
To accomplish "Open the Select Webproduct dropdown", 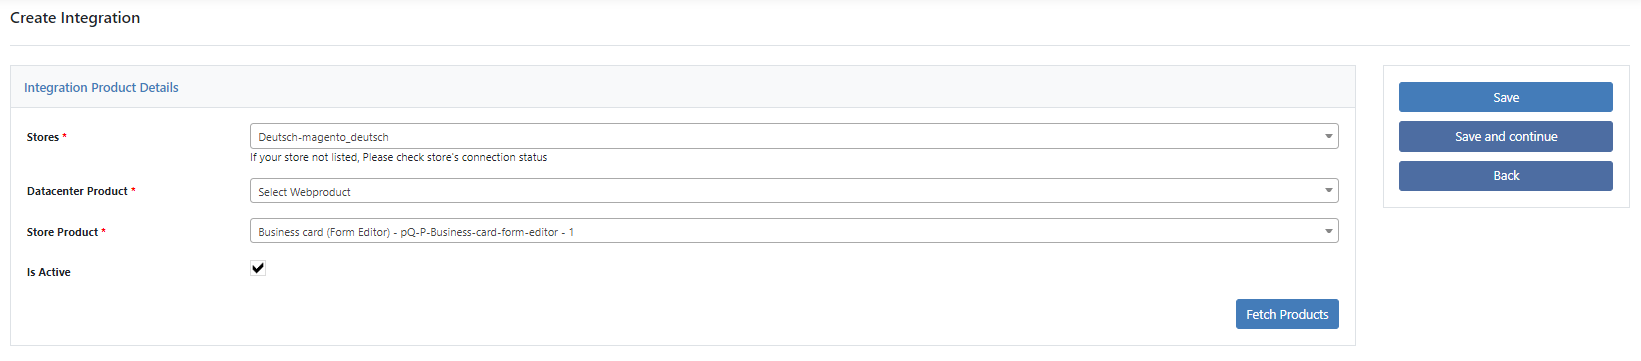I will click(x=794, y=191).
